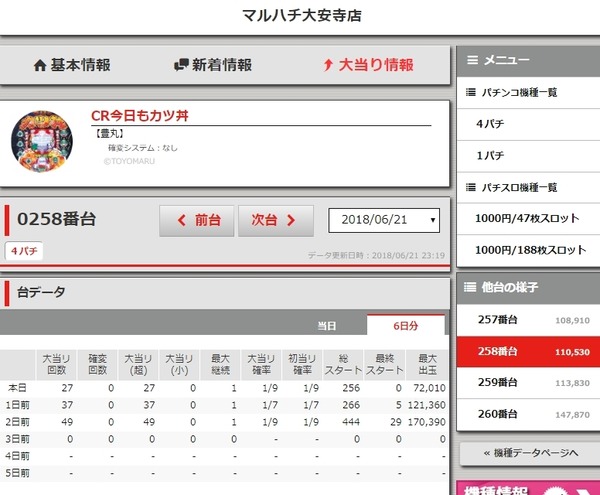Click the 4パチ tag under 0258番台
Screen dimensions: 600x495
24,251
